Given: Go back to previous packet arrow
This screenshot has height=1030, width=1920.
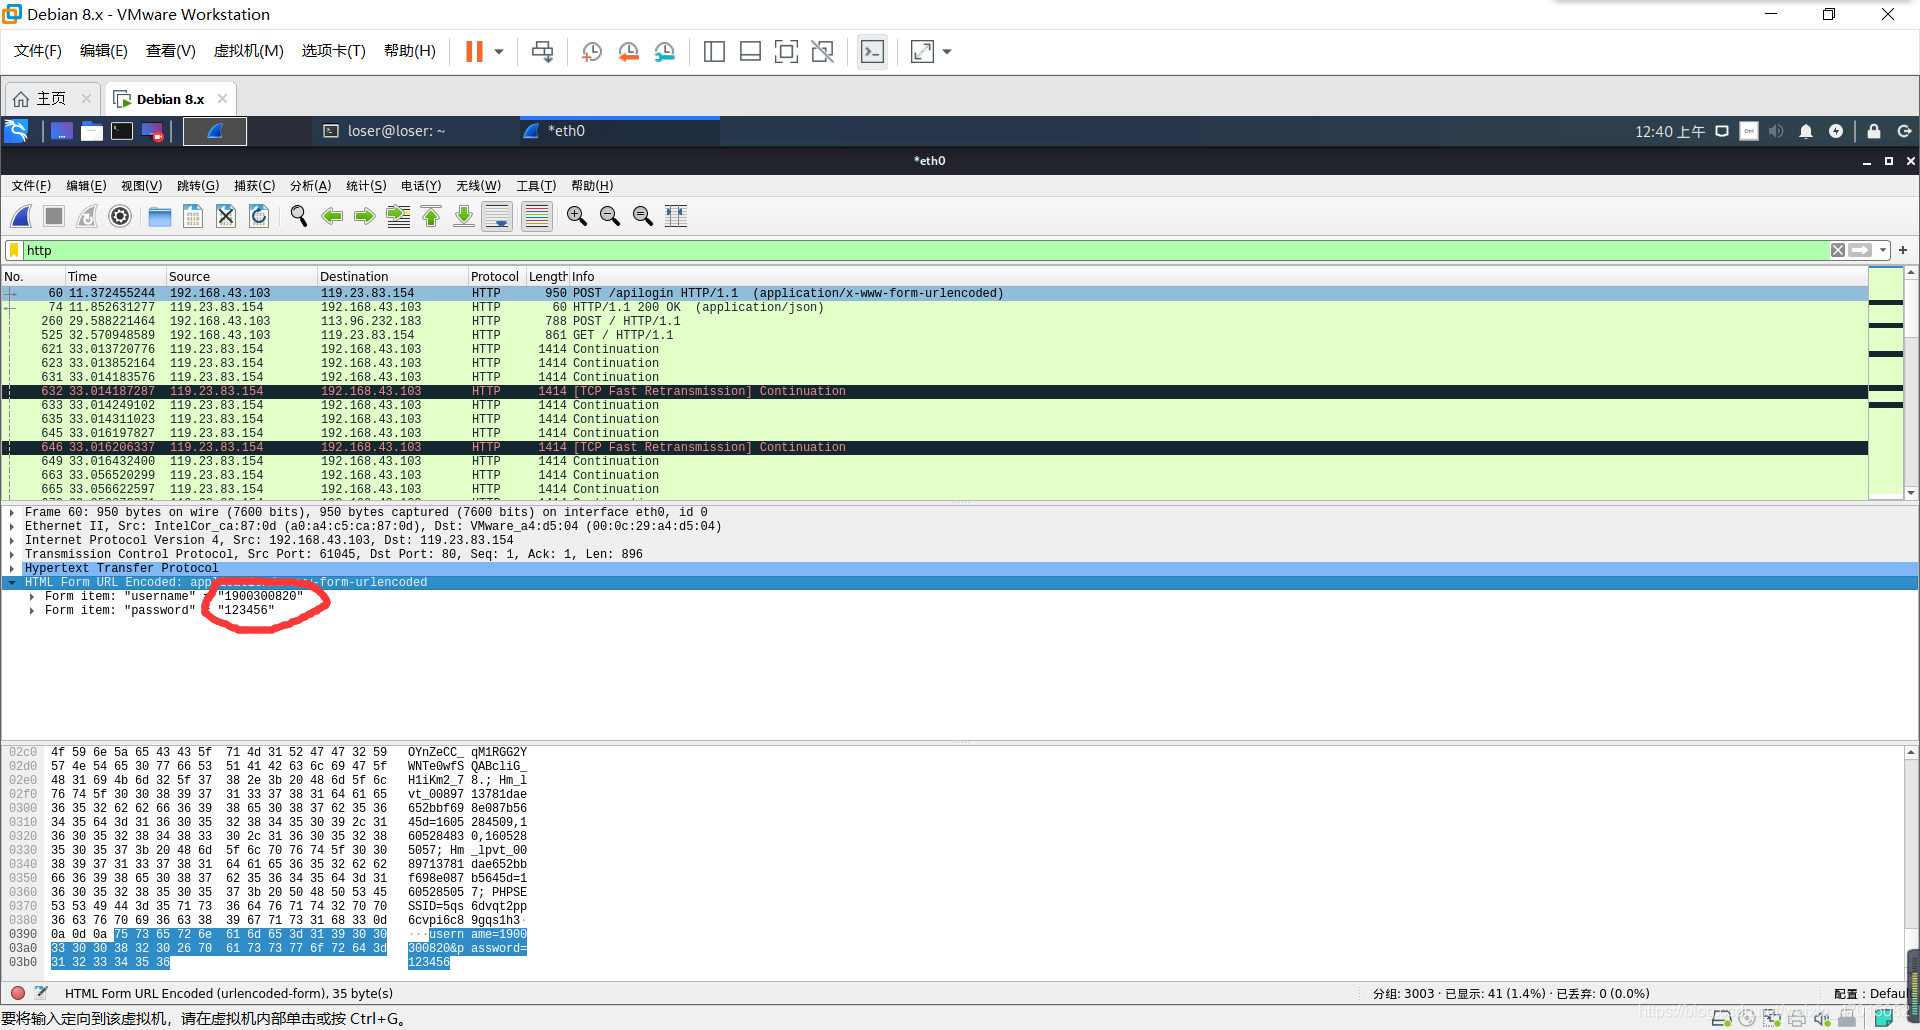Looking at the screenshot, I should pyautogui.click(x=332, y=216).
